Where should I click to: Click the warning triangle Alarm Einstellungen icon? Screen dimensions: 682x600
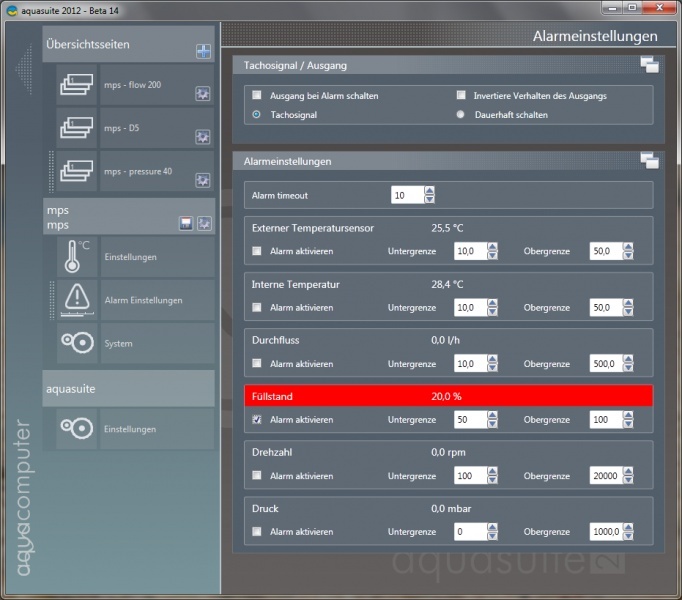pos(77,300)
